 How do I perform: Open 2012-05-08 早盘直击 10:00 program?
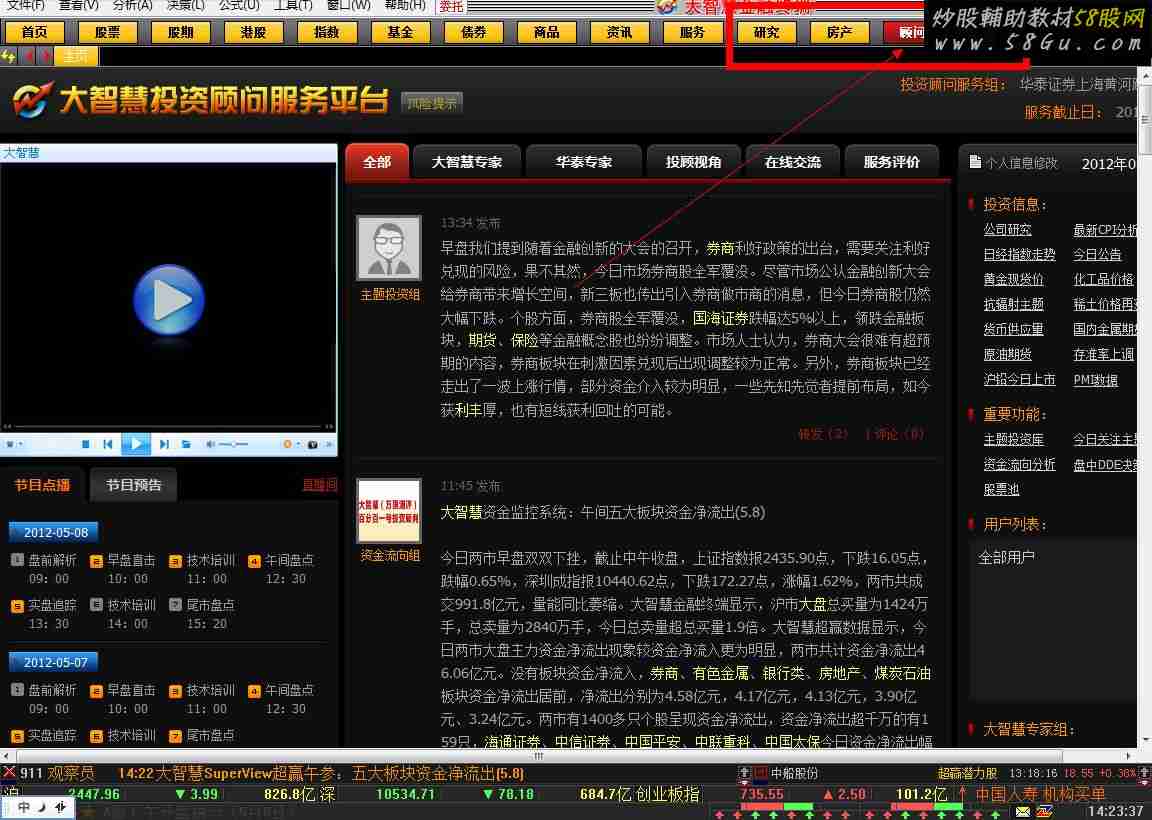click(123, 569)
